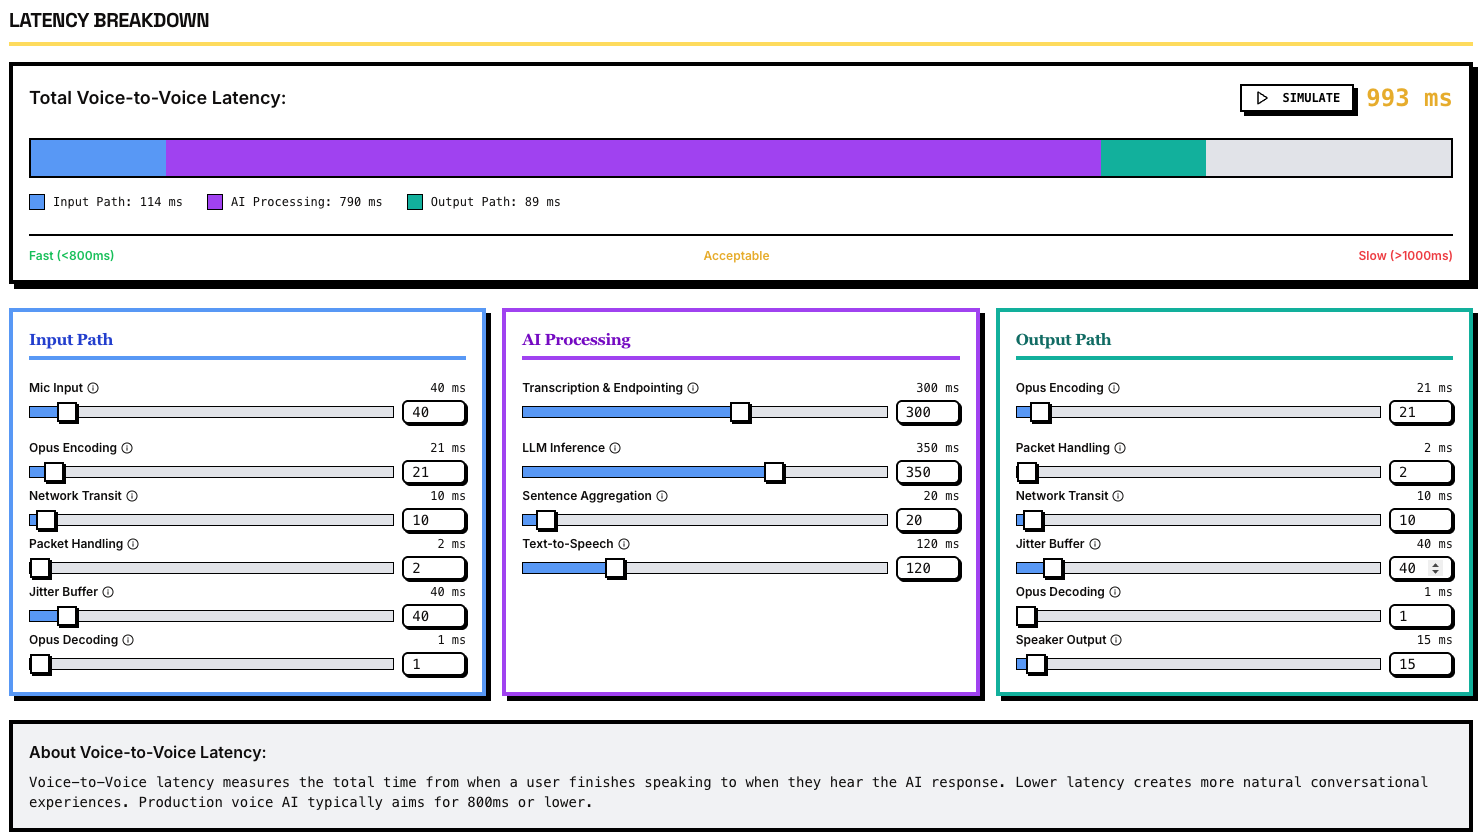Click Output Path Packet Handling value field

tap(1421, 472)
